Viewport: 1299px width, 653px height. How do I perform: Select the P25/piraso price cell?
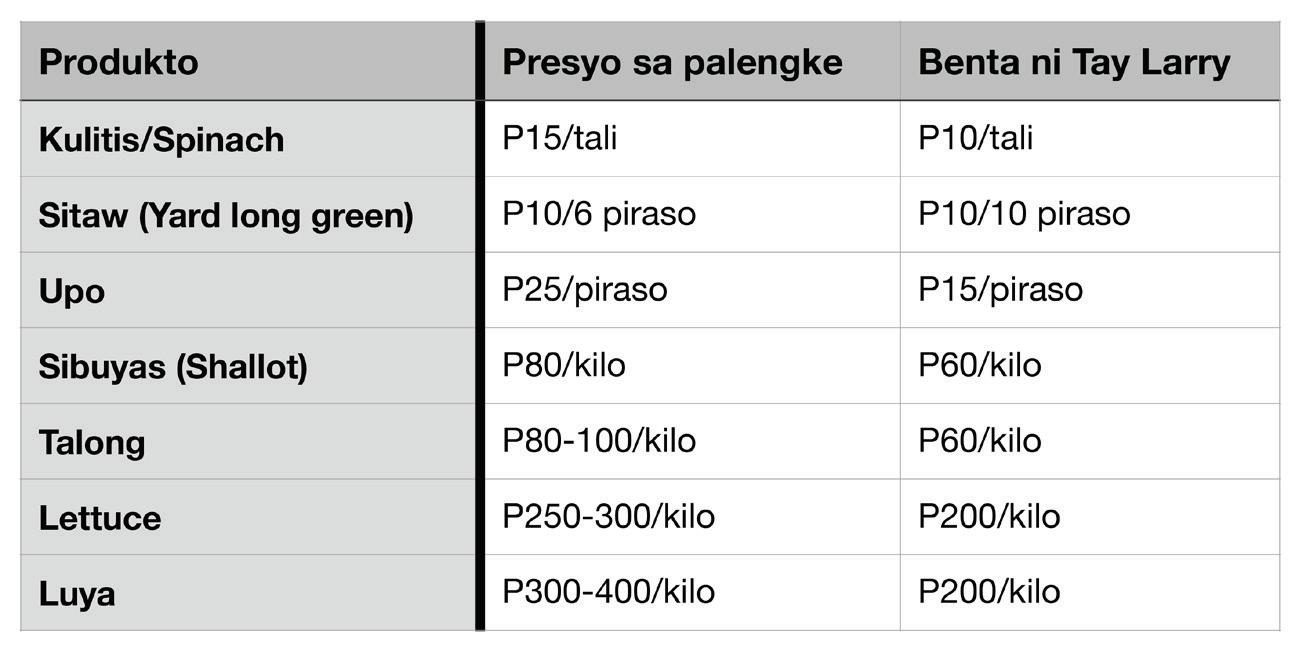coord(692,290)
